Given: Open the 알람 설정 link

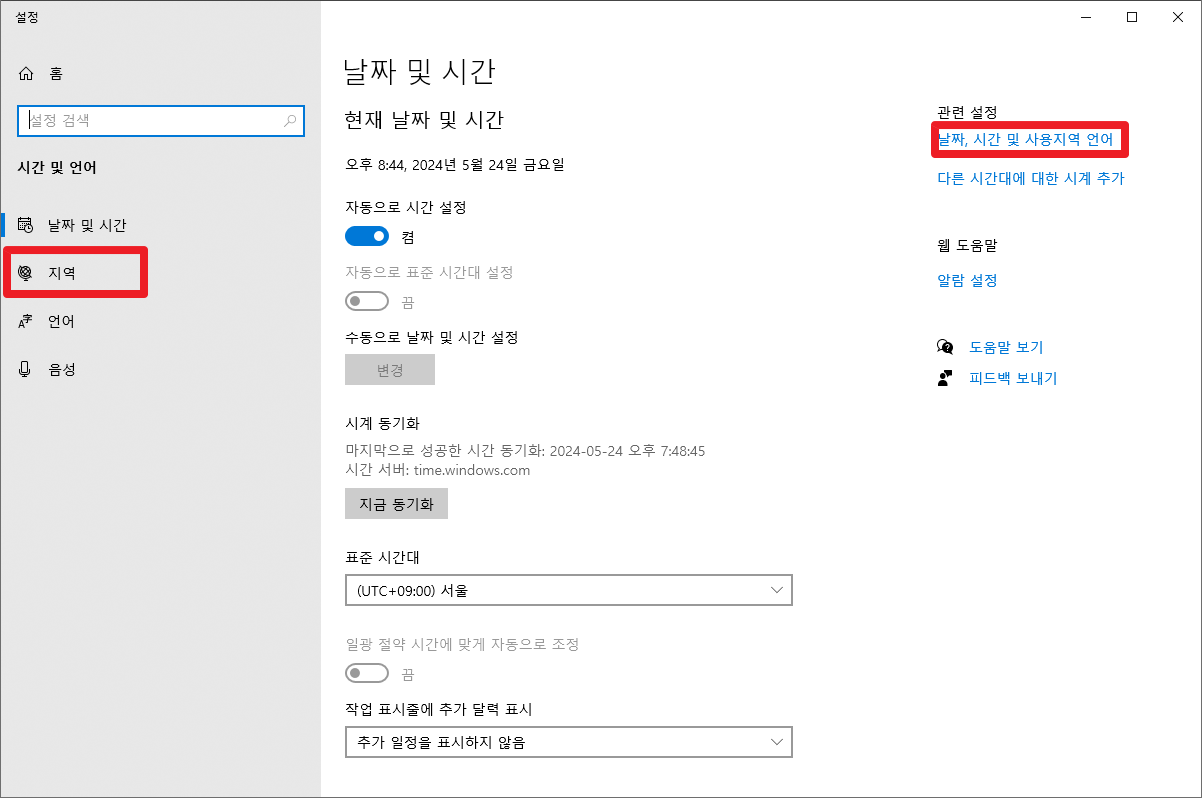Looking at the screenshot, I should (x=967, y=281).
